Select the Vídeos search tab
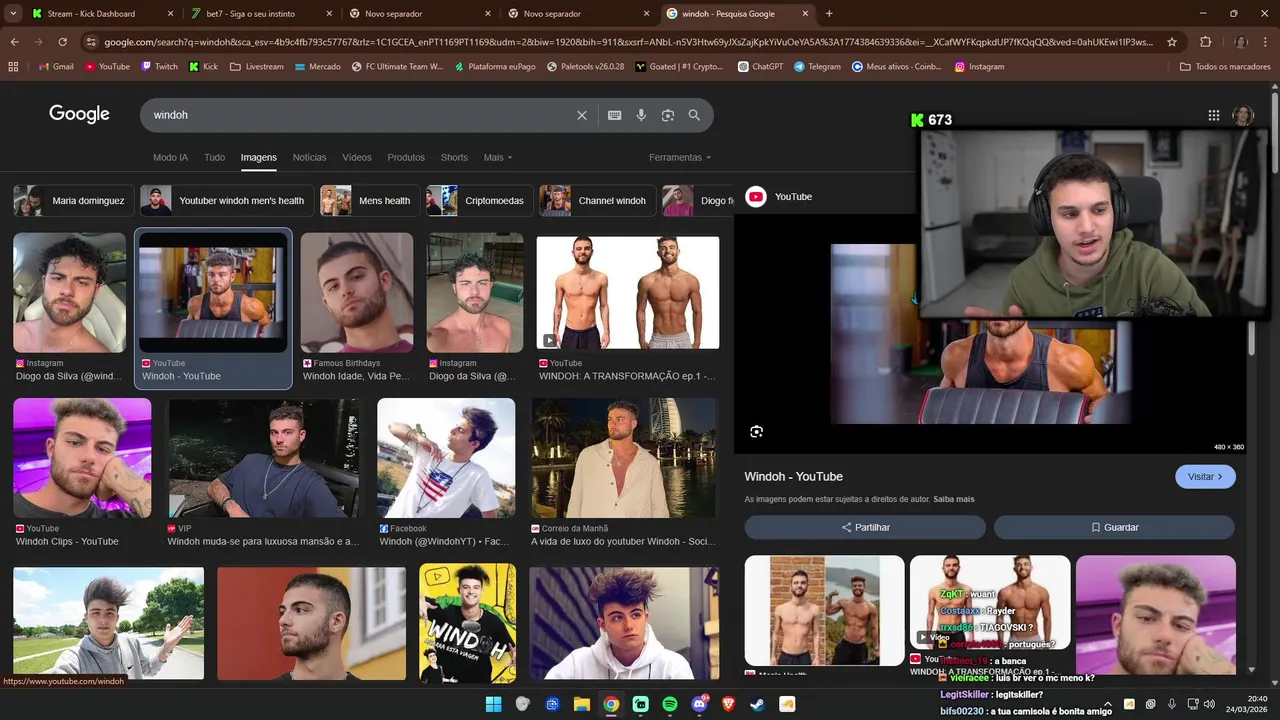Screen dimensions: 1280x720 [x=357, y=157]
